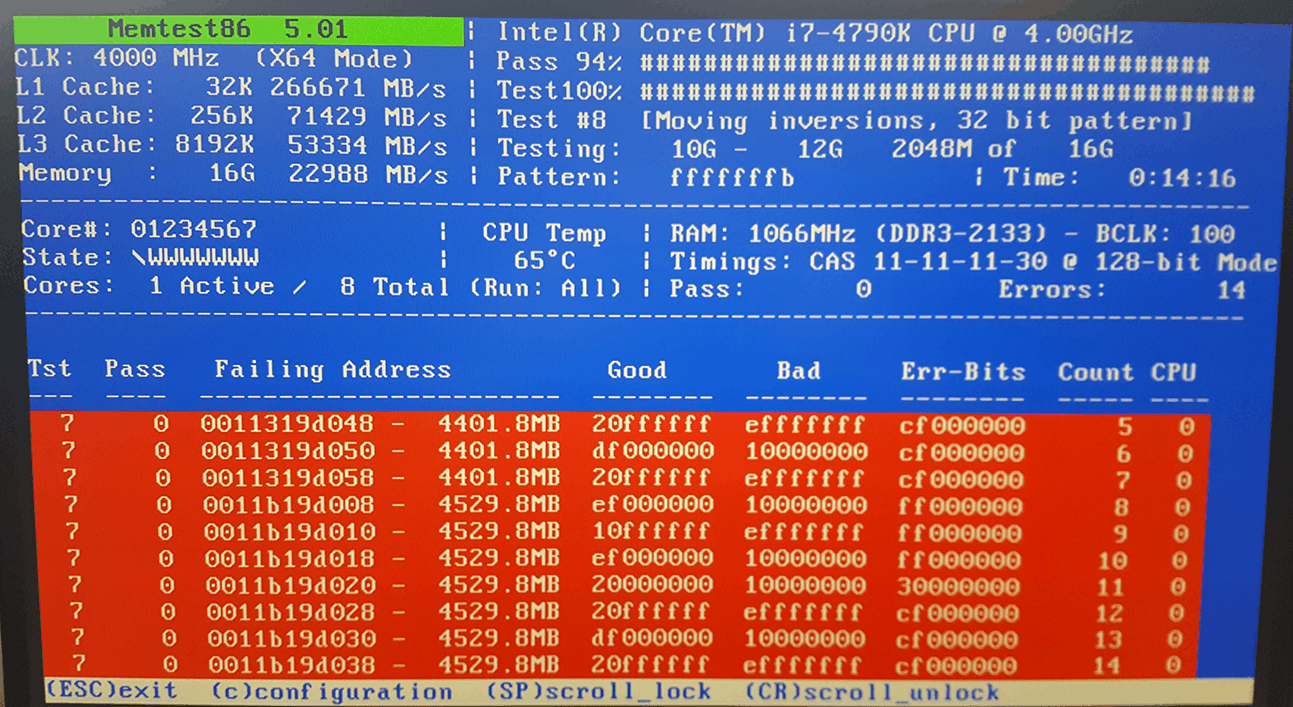Click the (ESC)exit option
Viewport: 1293px width, 707px height.
pyautogui.click(x=110, y=691)
